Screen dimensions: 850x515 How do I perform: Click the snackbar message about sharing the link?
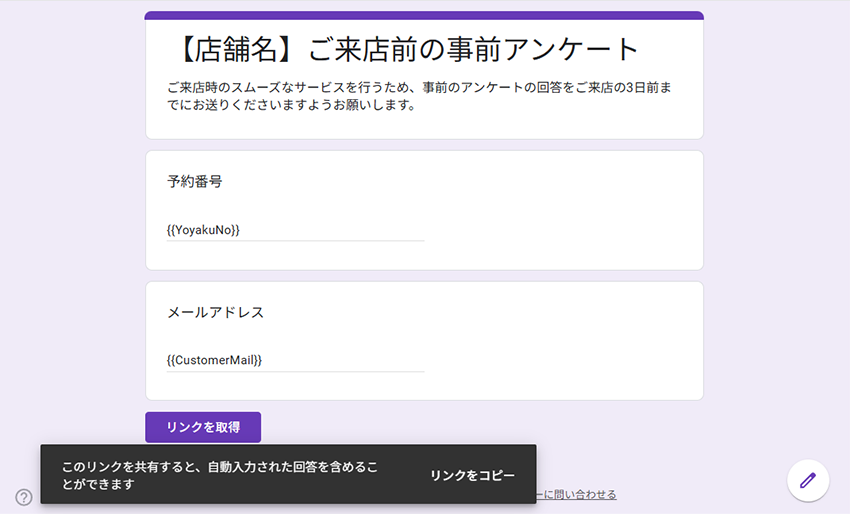pyautogui.click(x=220, y=475)
